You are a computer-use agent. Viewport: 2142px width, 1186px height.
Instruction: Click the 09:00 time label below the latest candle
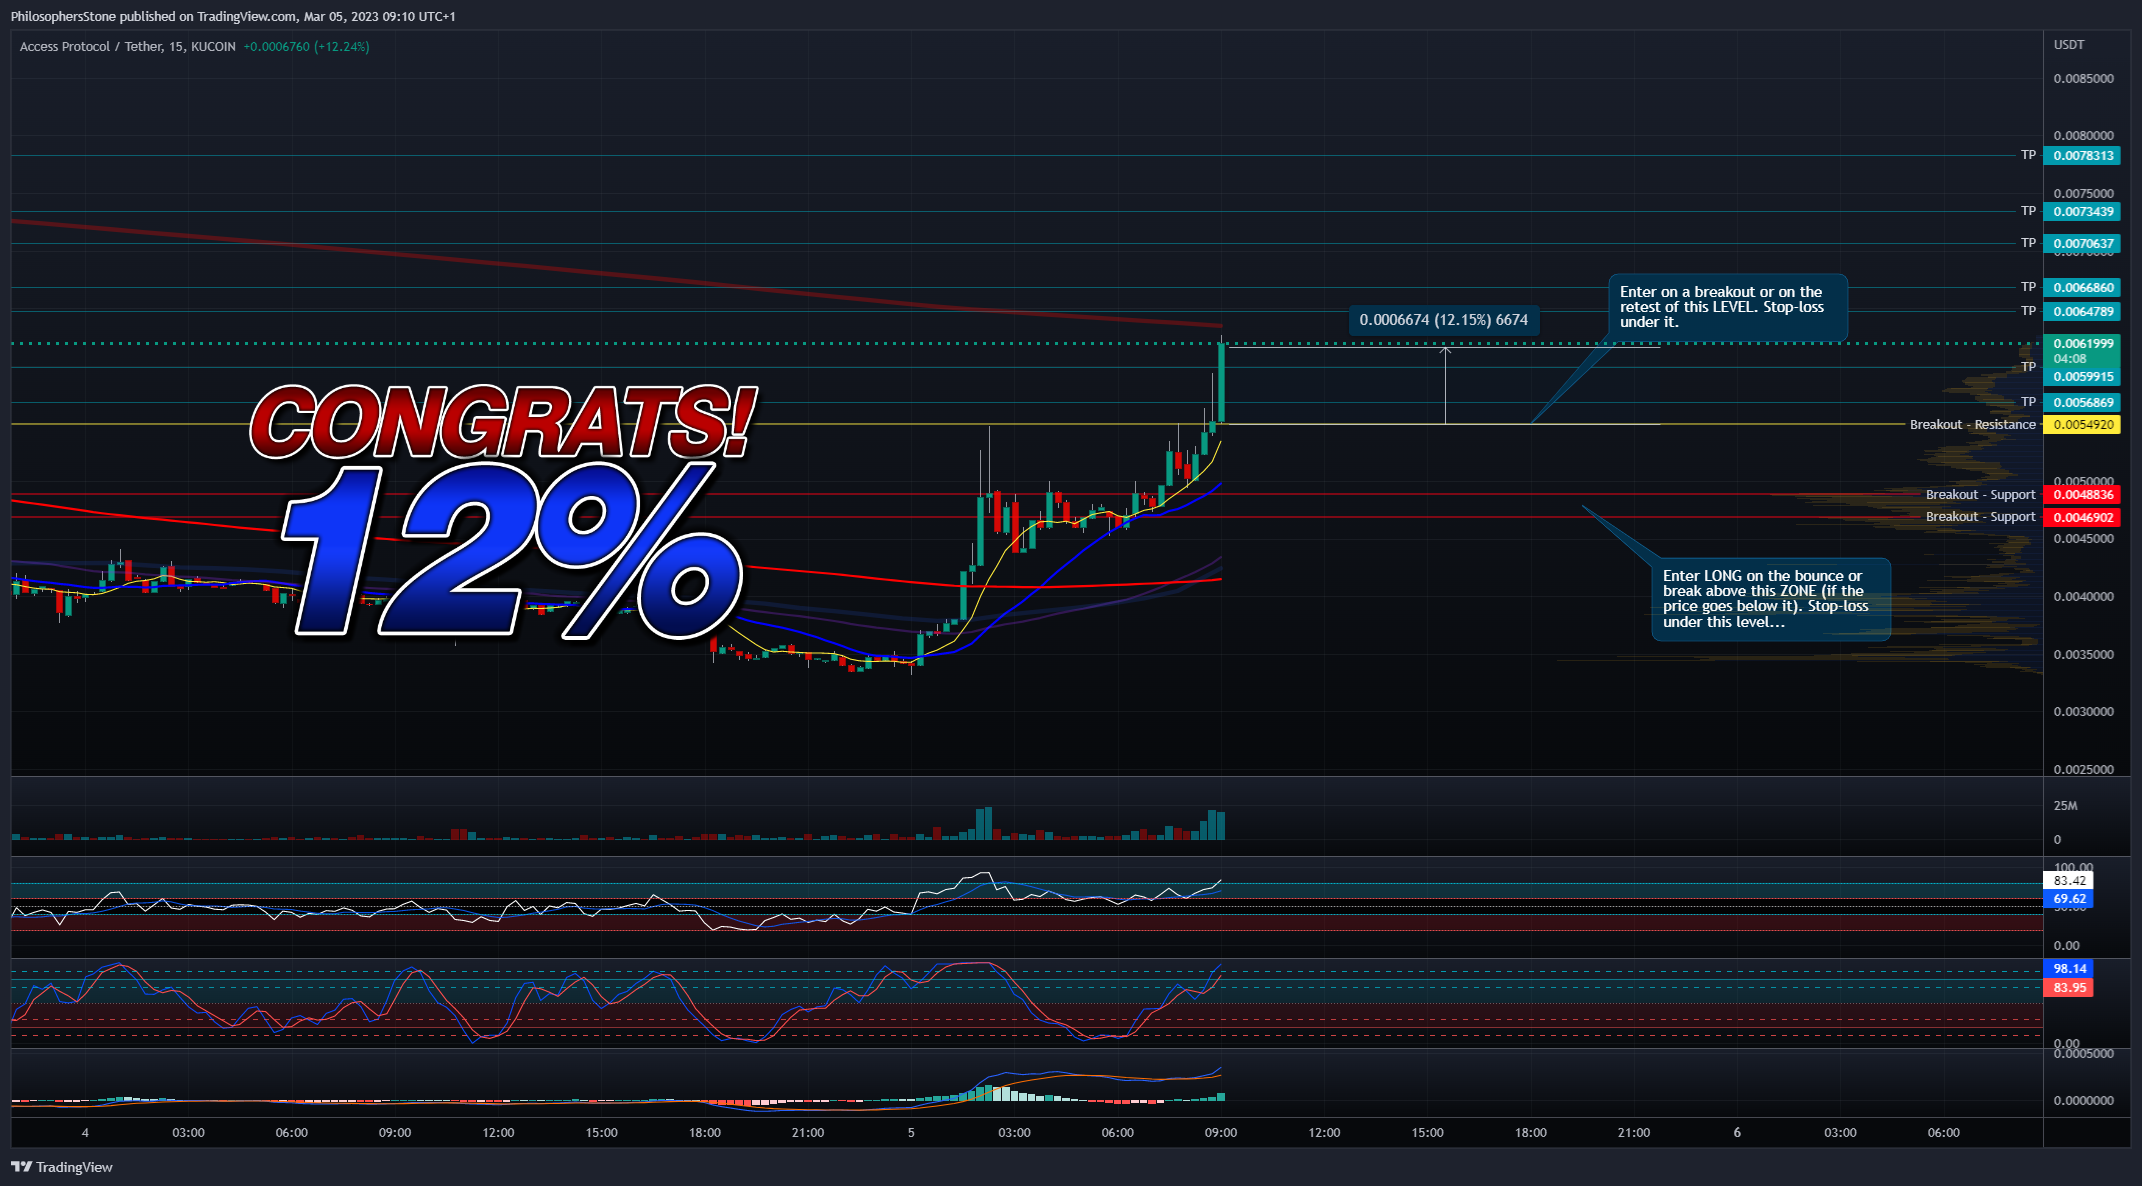point(1221,1133)
